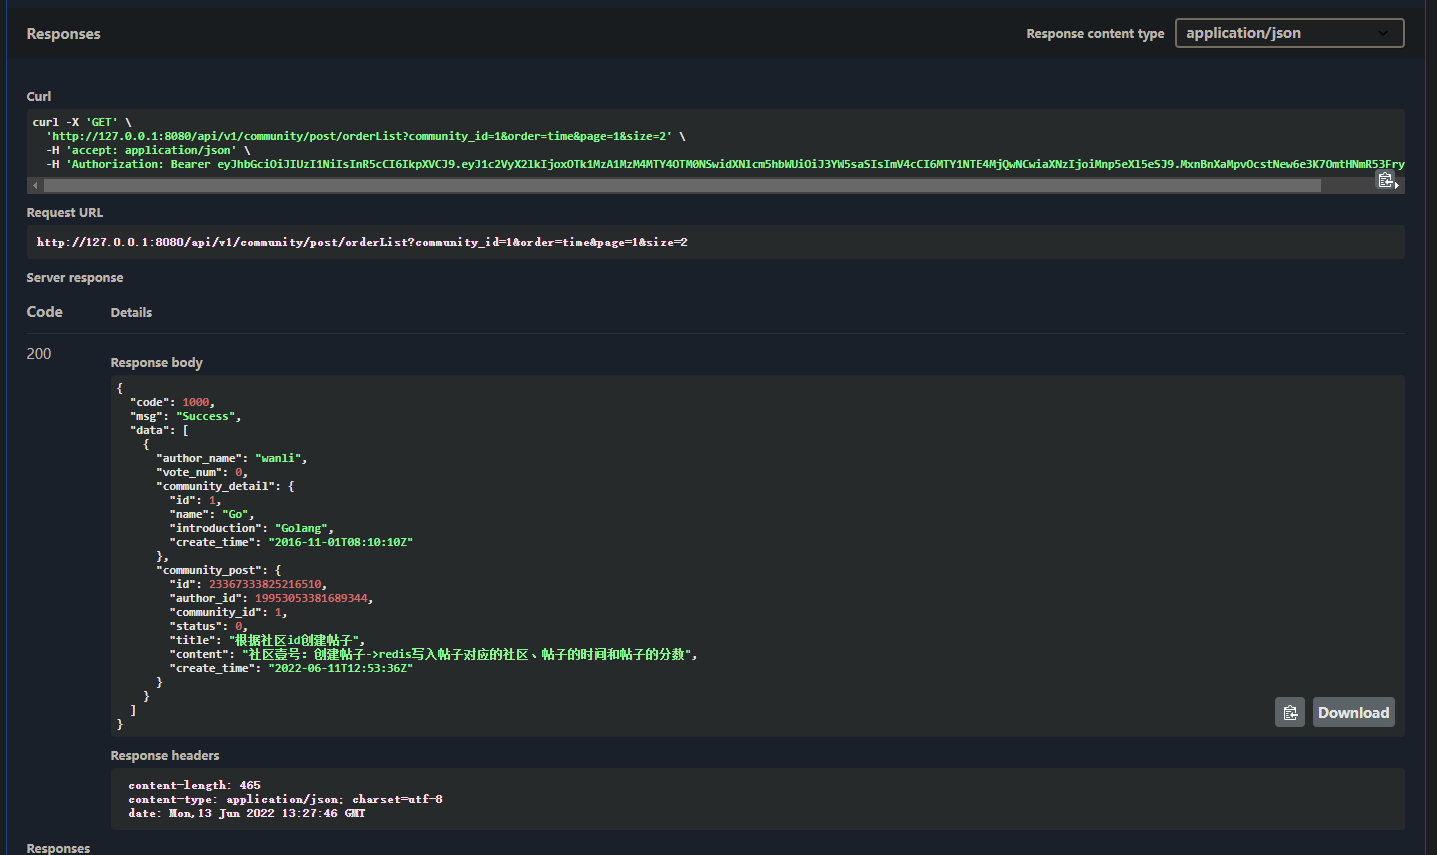
Task: Open the Response content type dropdown
Action: coord(1289,33)
